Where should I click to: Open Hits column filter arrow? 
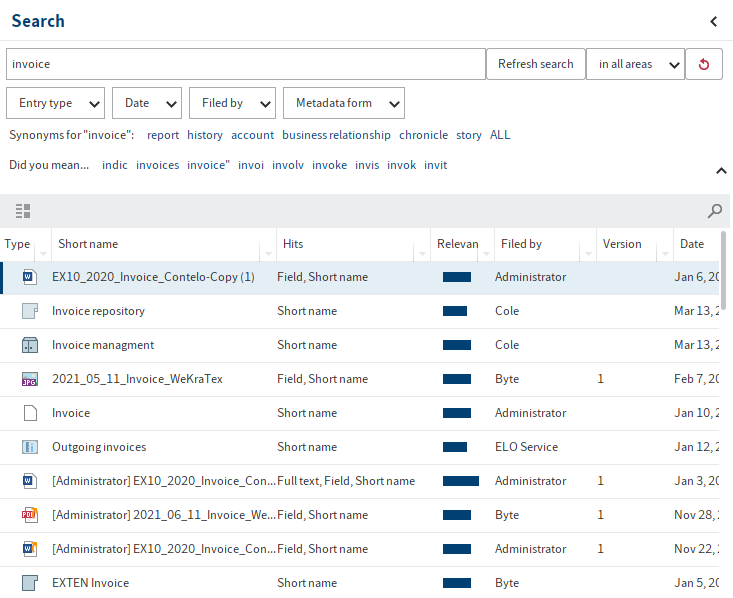point(422,253)
